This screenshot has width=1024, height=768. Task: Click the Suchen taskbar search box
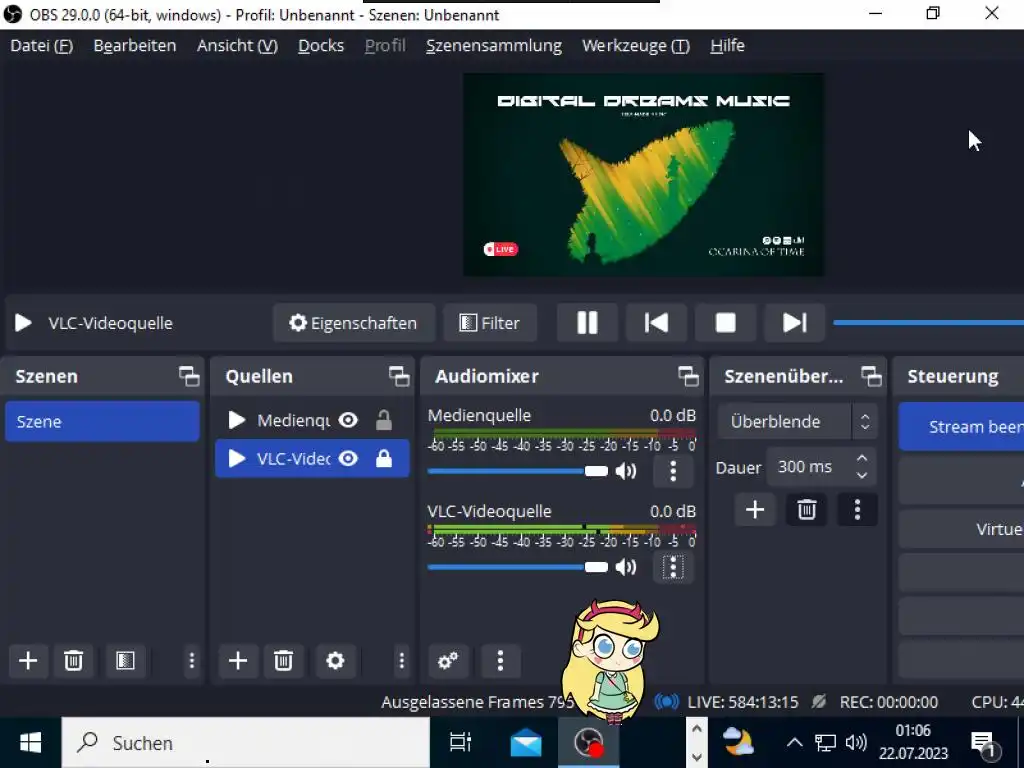(246, 743)
